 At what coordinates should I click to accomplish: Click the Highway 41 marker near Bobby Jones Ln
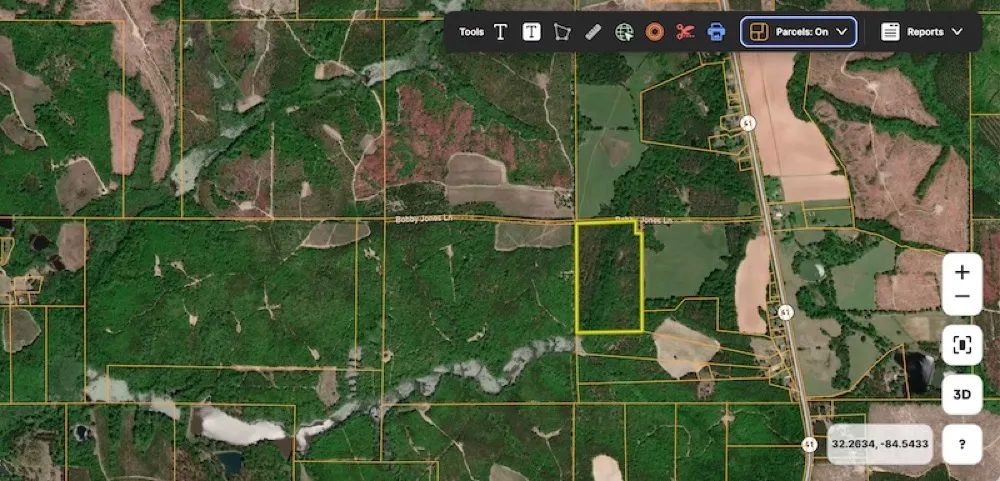click(748, 122)
